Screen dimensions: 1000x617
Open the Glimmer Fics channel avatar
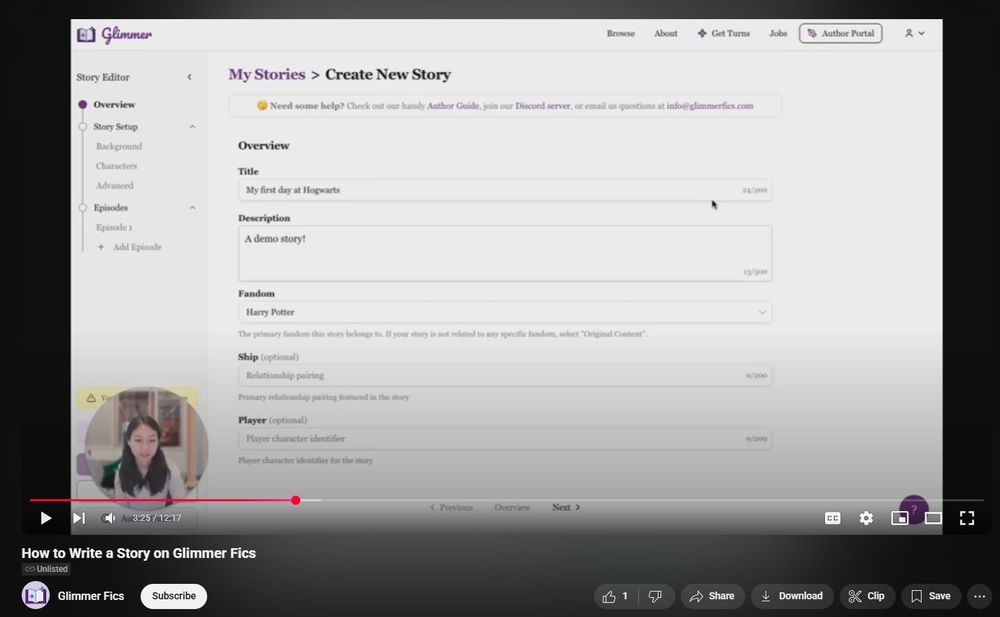pos(36,596)
